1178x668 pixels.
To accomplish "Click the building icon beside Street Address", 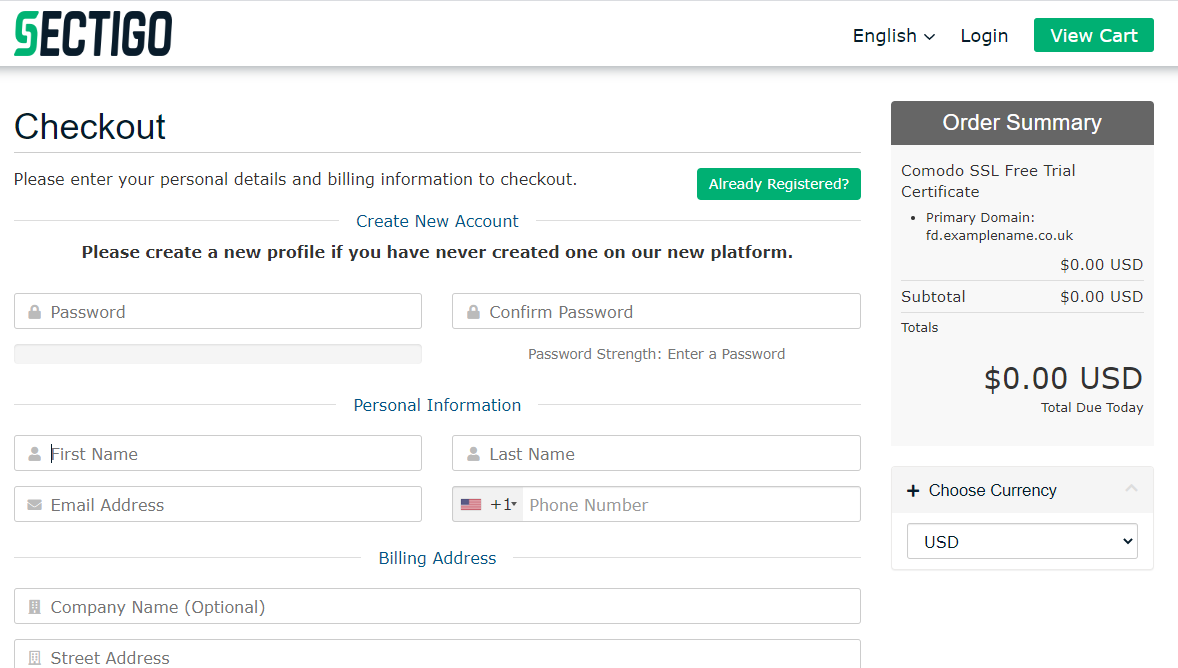I will point(35,657).
